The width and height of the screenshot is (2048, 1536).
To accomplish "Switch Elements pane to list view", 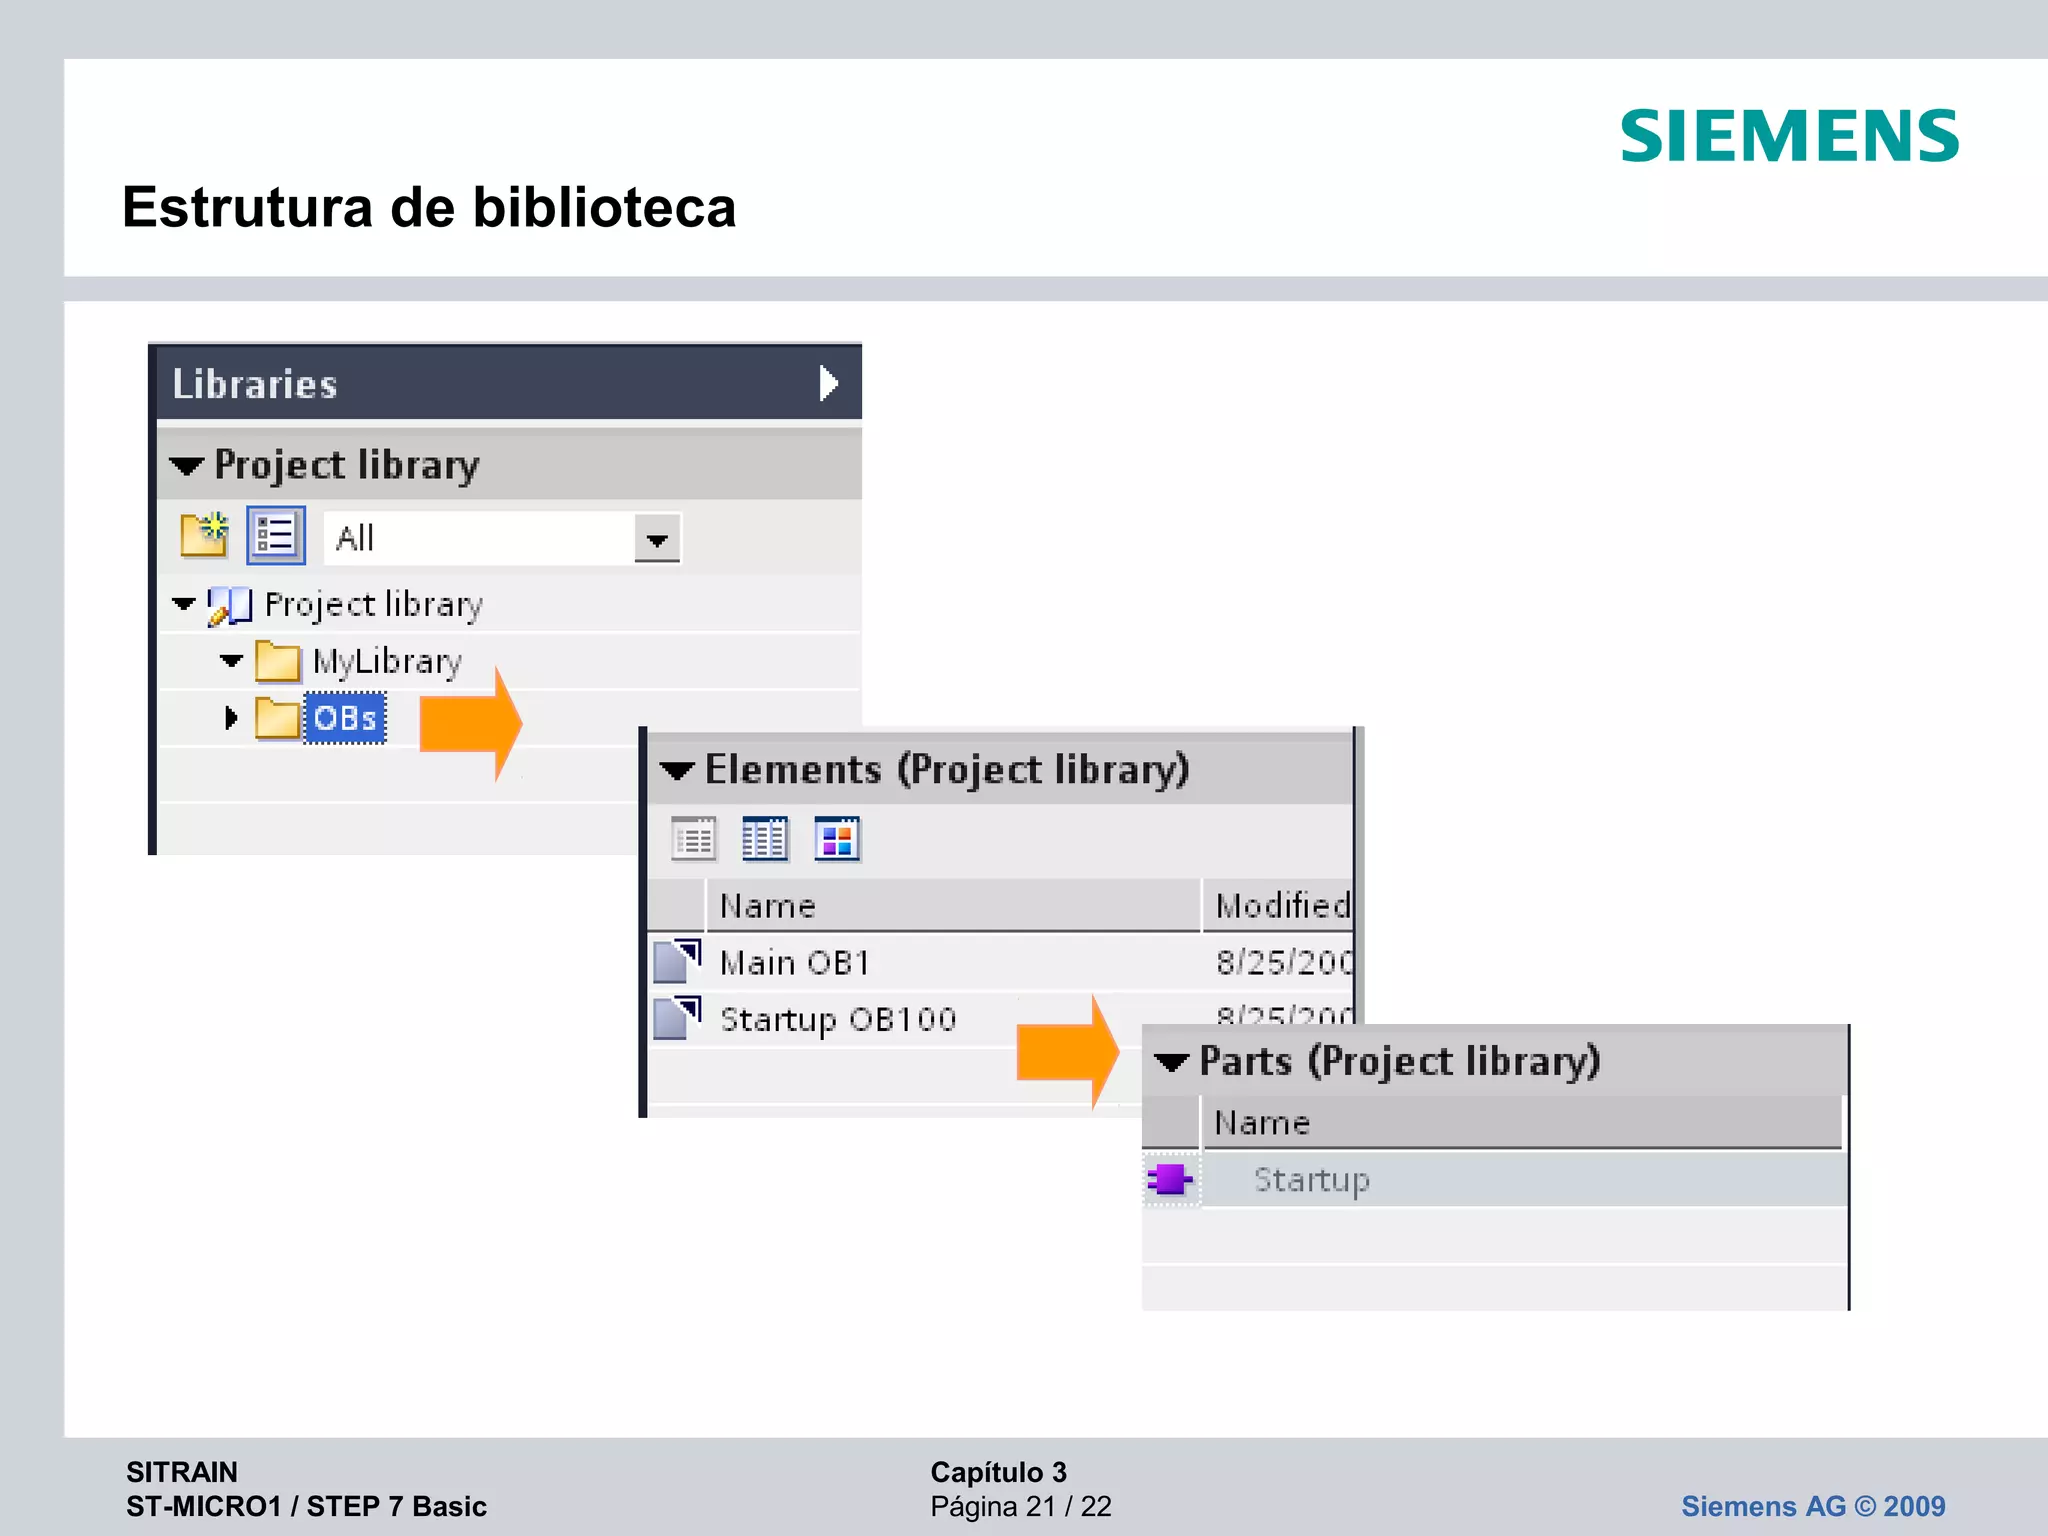I will click(x=693, y=839).
